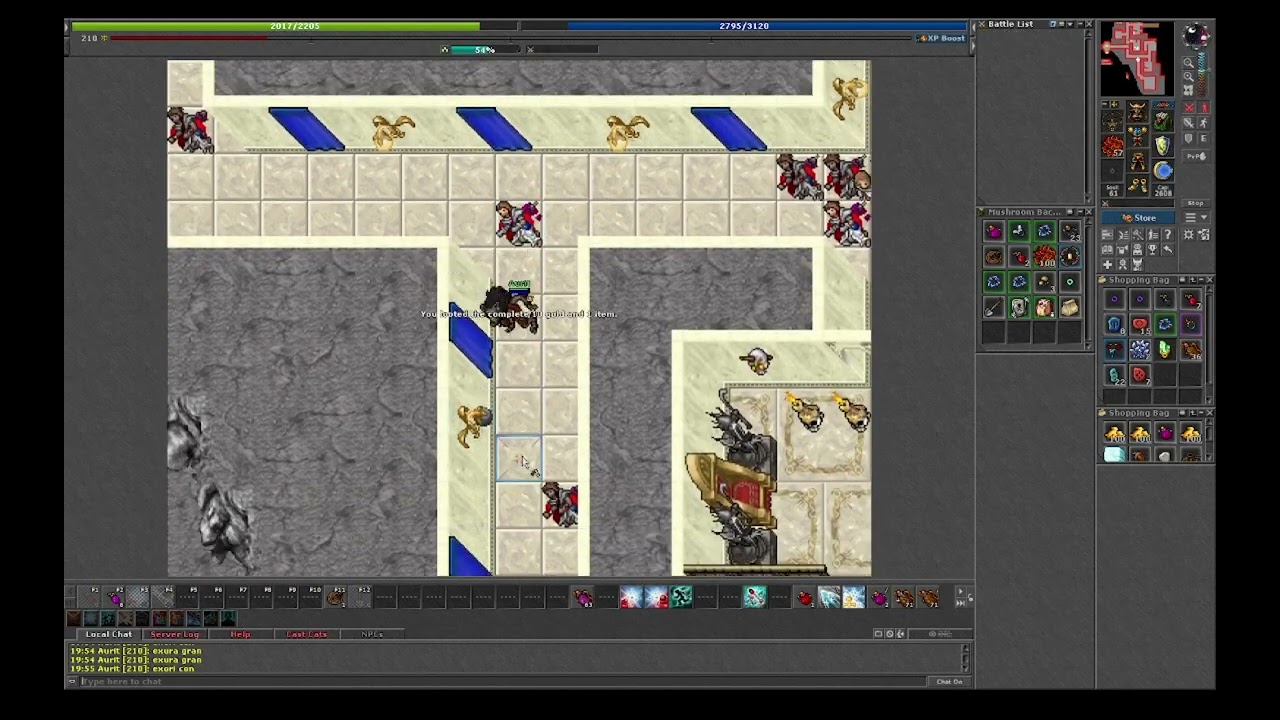Image resolution: width=1280 pixels, height=720 pixels.
Task: Select the mushrooms stack of 3
Action: [1045, 281]
